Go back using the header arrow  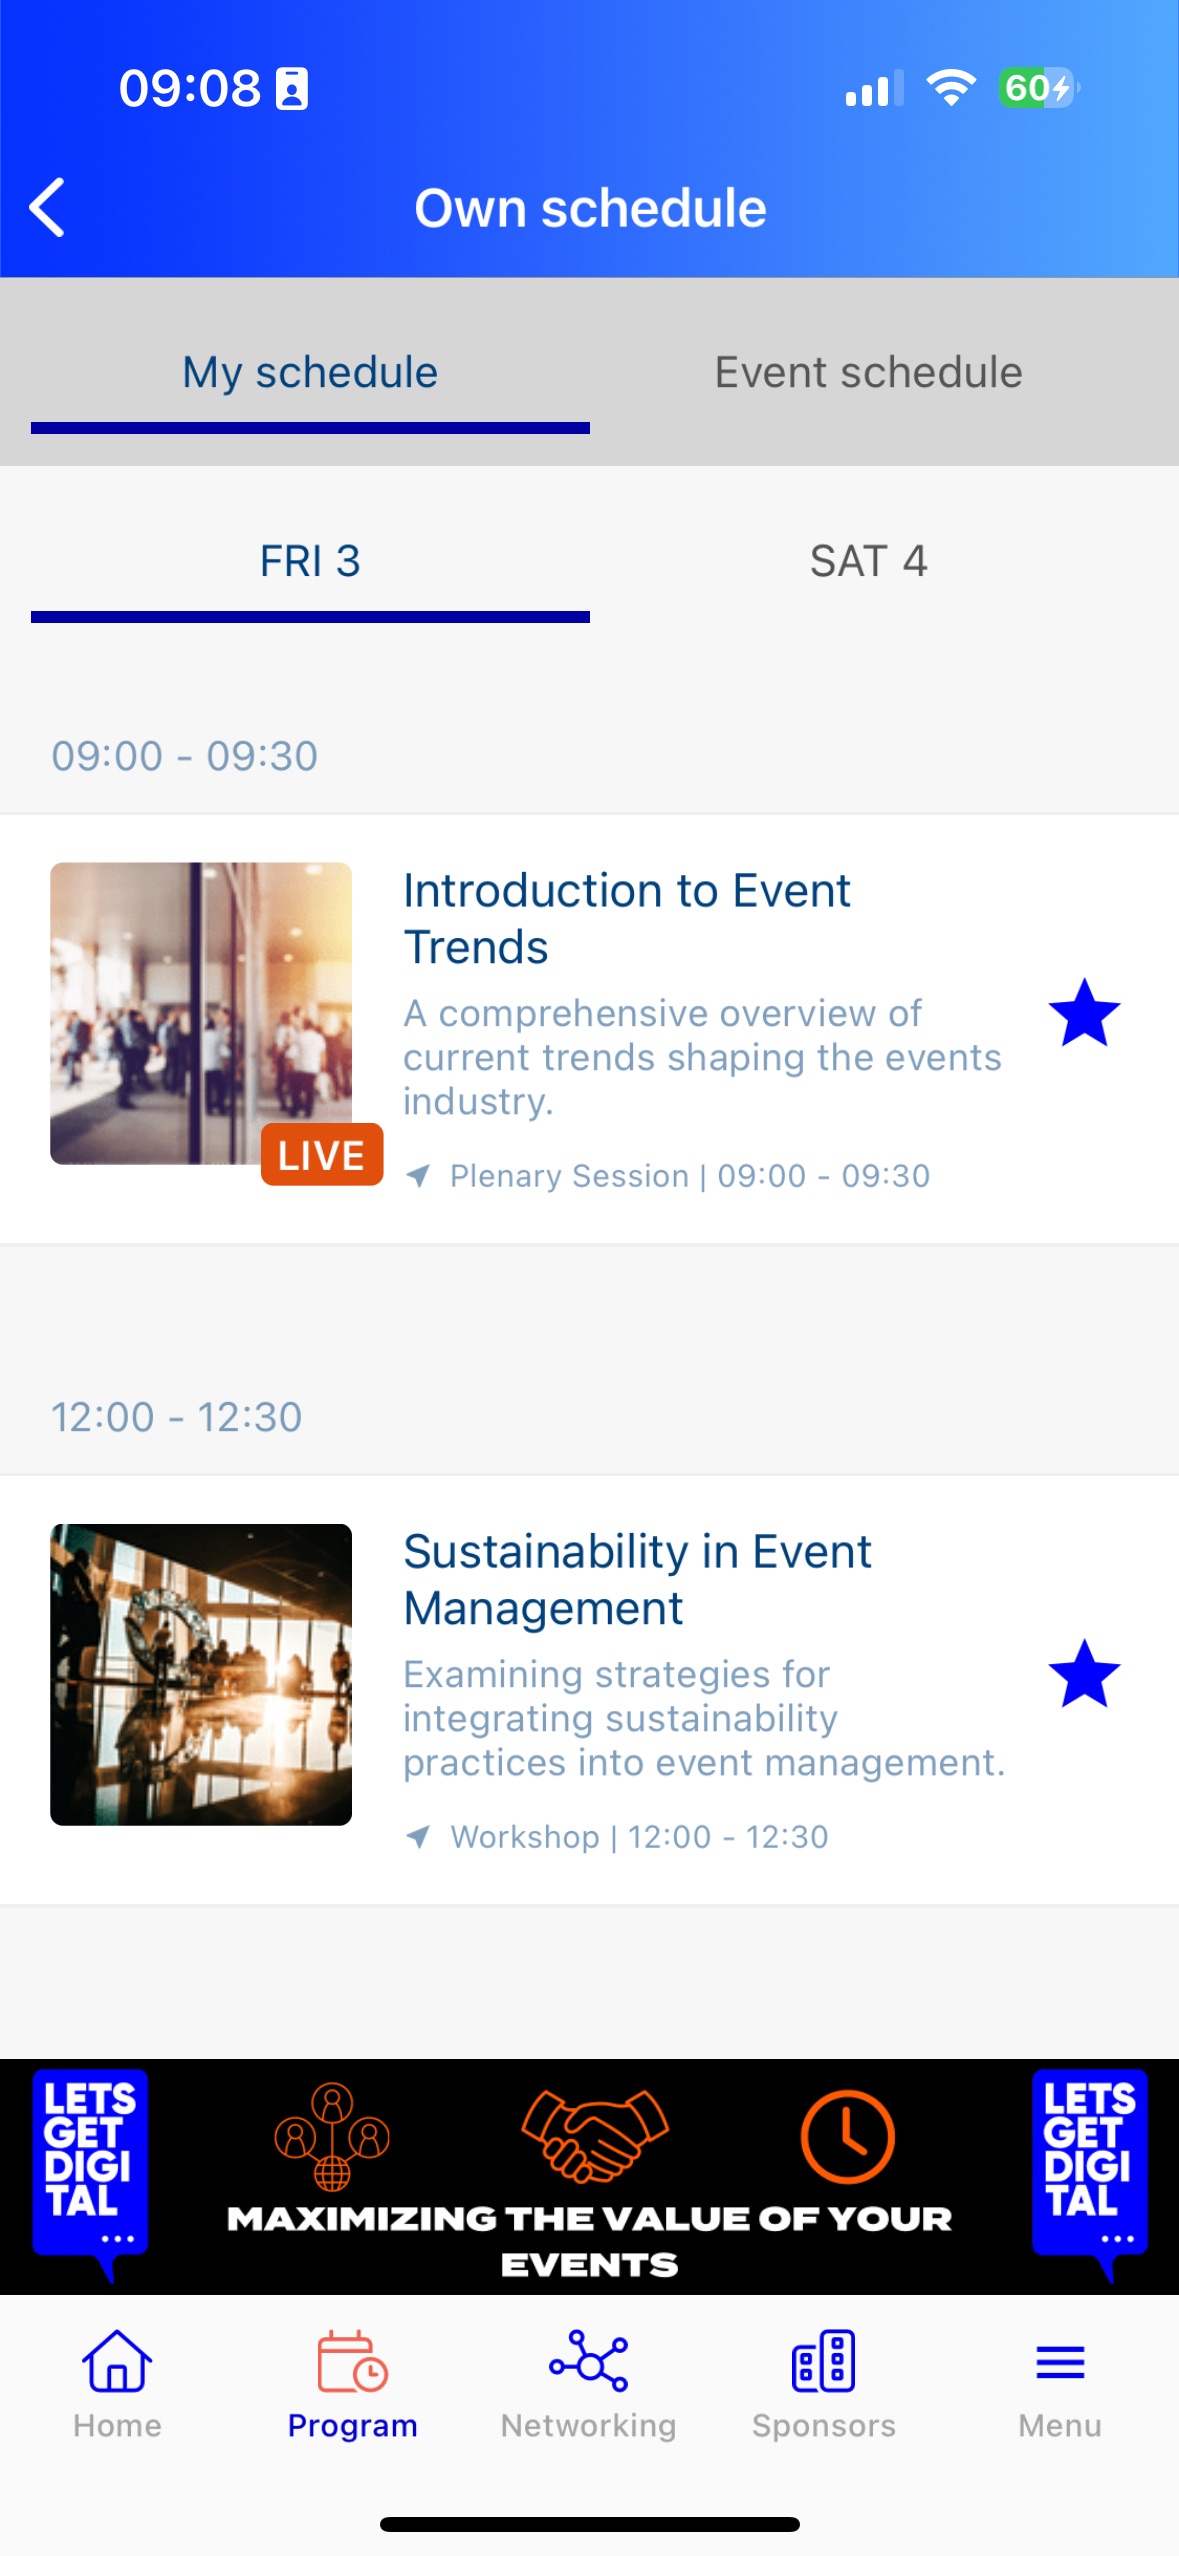click(x=47, y=208)
